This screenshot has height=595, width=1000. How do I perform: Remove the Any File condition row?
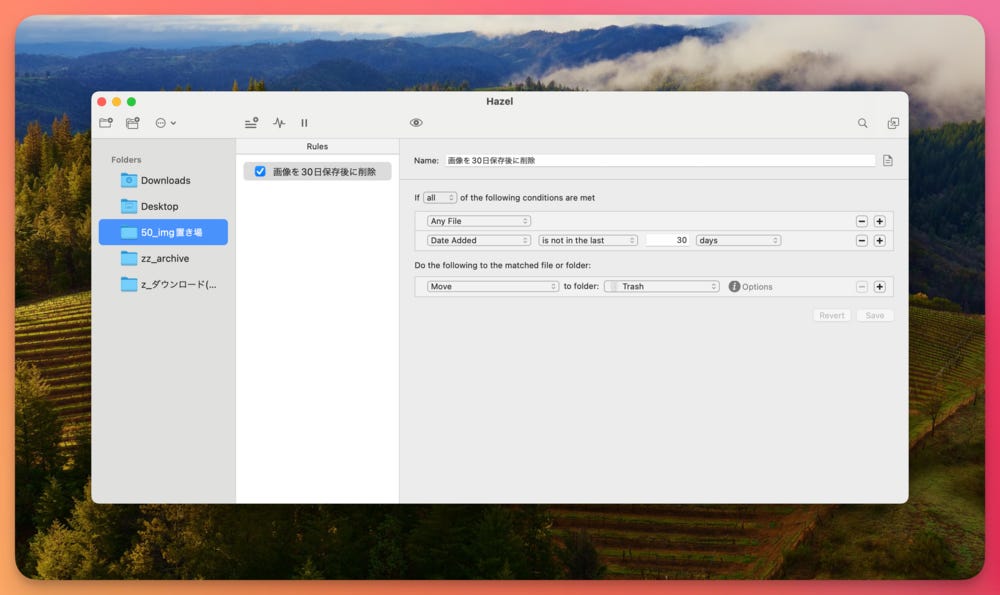862,221
